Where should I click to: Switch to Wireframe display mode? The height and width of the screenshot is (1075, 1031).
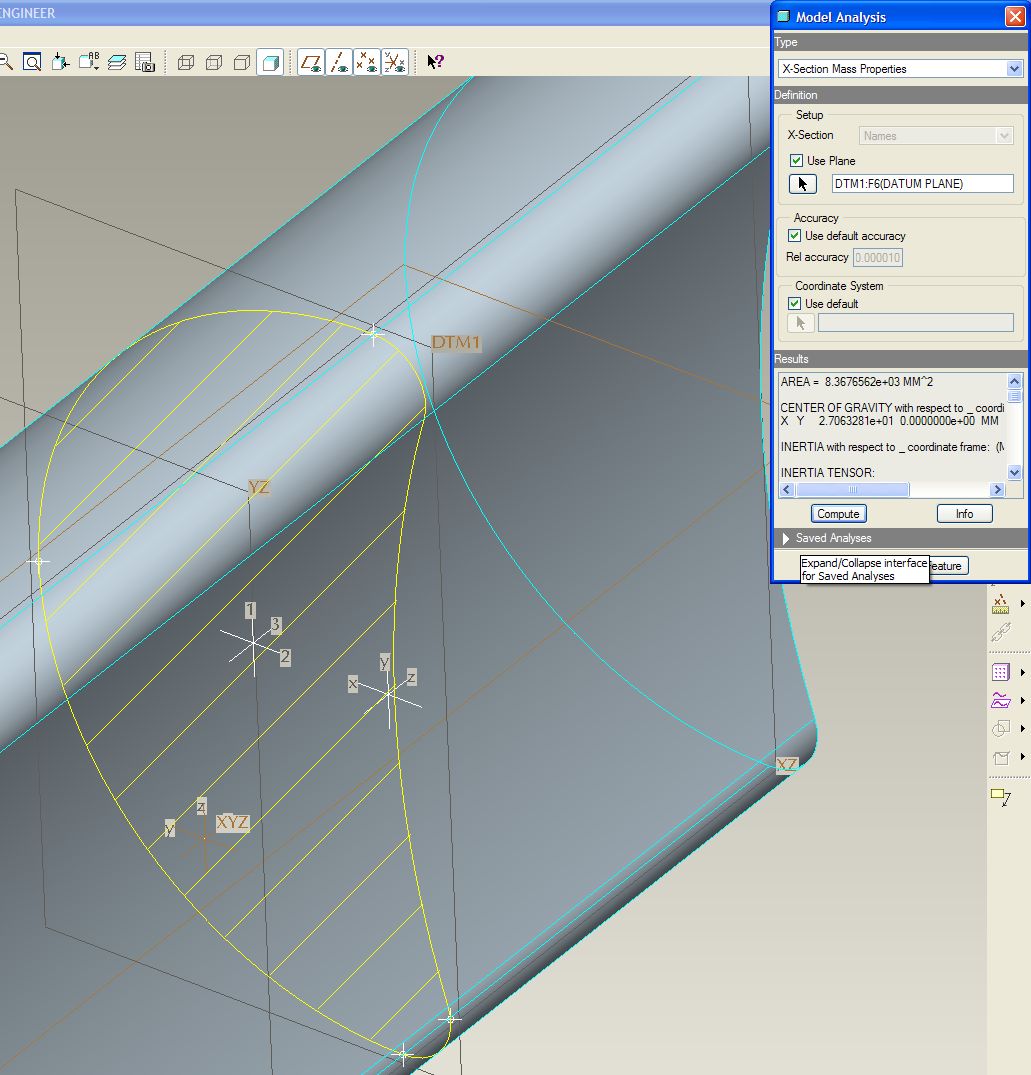point(186,62)
